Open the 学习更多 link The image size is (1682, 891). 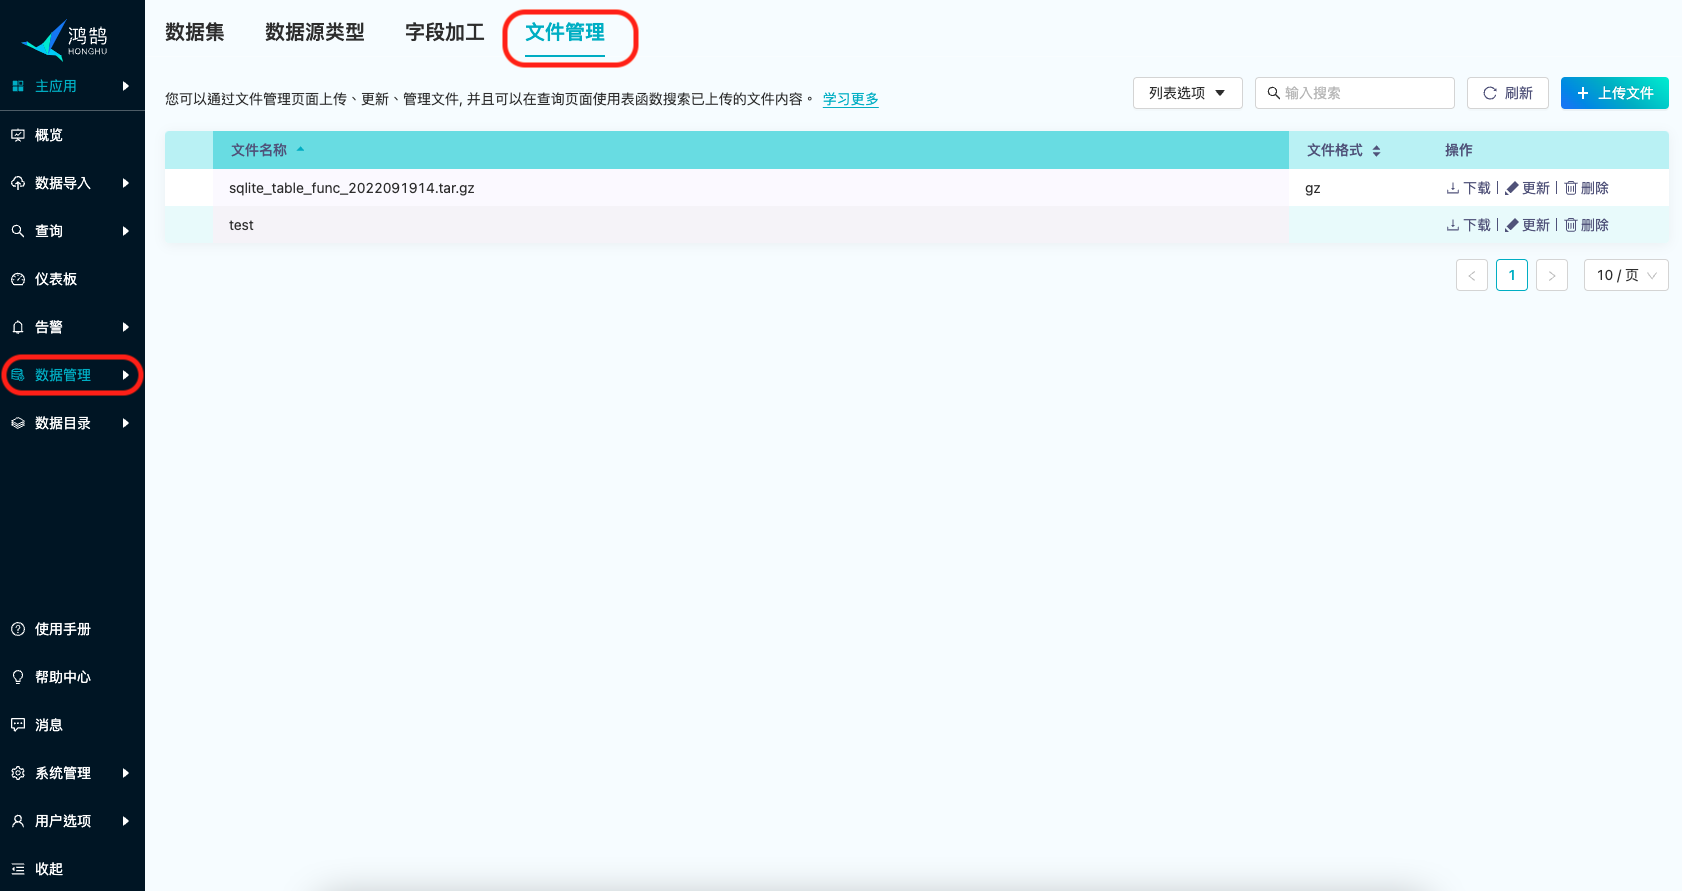point(851,99)
